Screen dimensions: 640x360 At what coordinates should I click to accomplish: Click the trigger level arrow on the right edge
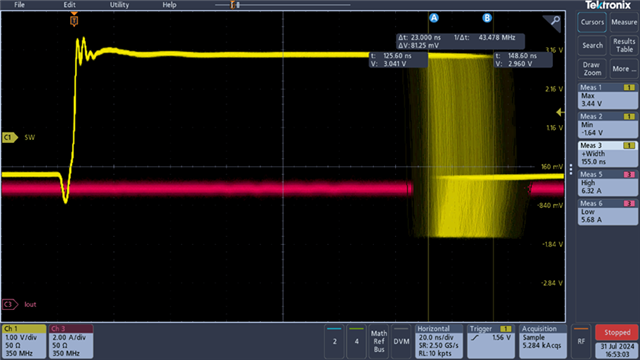[x=560, y=112]
